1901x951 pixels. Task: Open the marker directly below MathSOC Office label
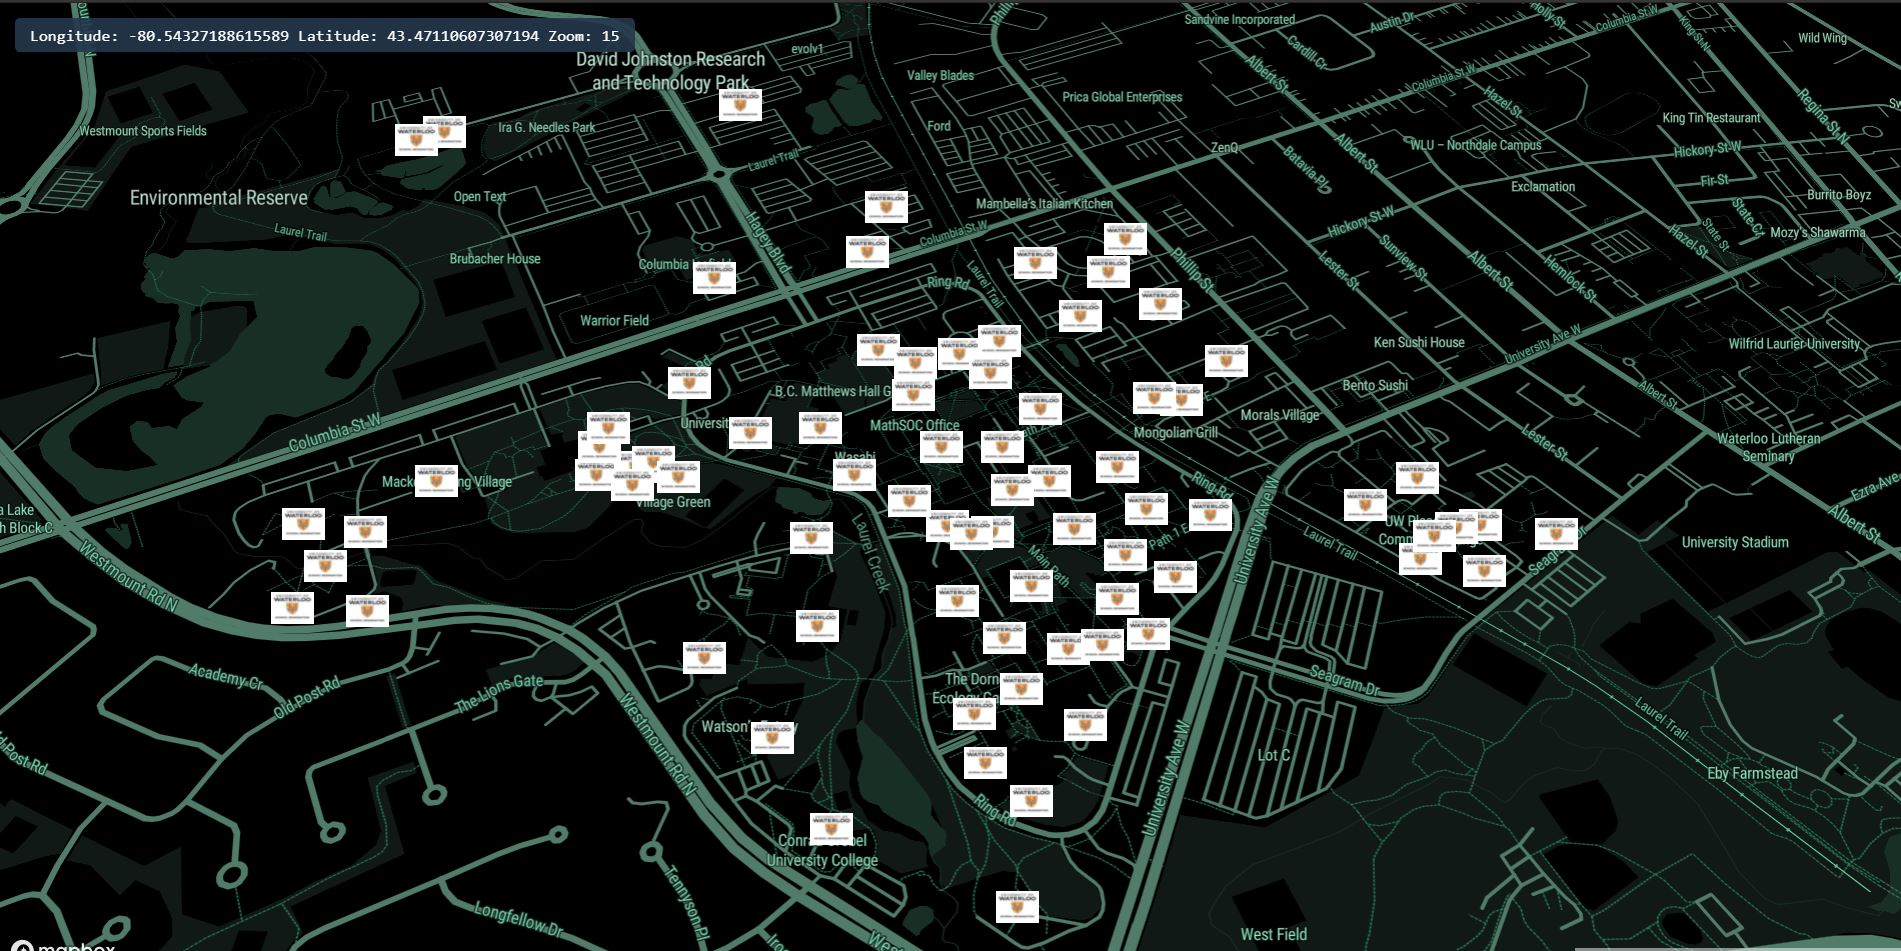coord(941,446)
